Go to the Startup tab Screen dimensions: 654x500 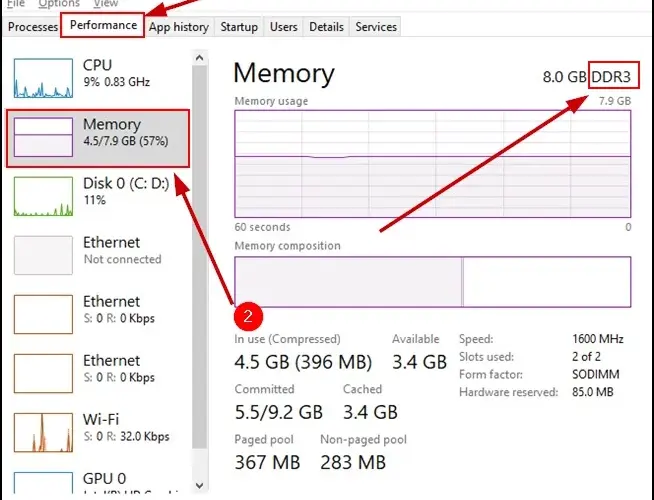coord(238,27)
